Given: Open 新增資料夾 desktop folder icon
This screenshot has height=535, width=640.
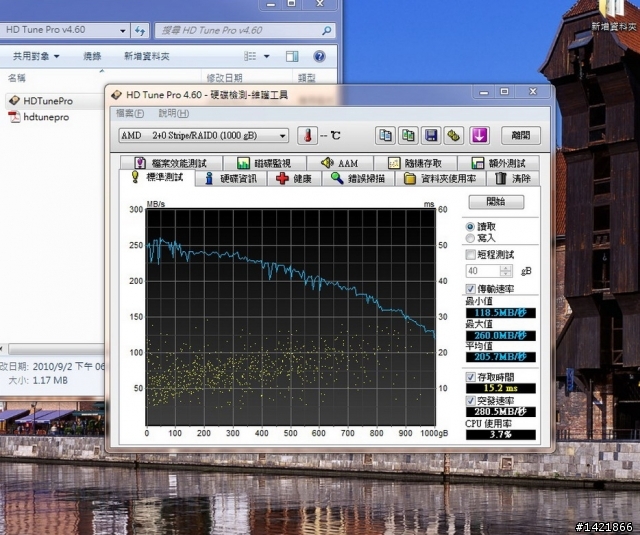Looking at the screenshot, I should point(613,16).
